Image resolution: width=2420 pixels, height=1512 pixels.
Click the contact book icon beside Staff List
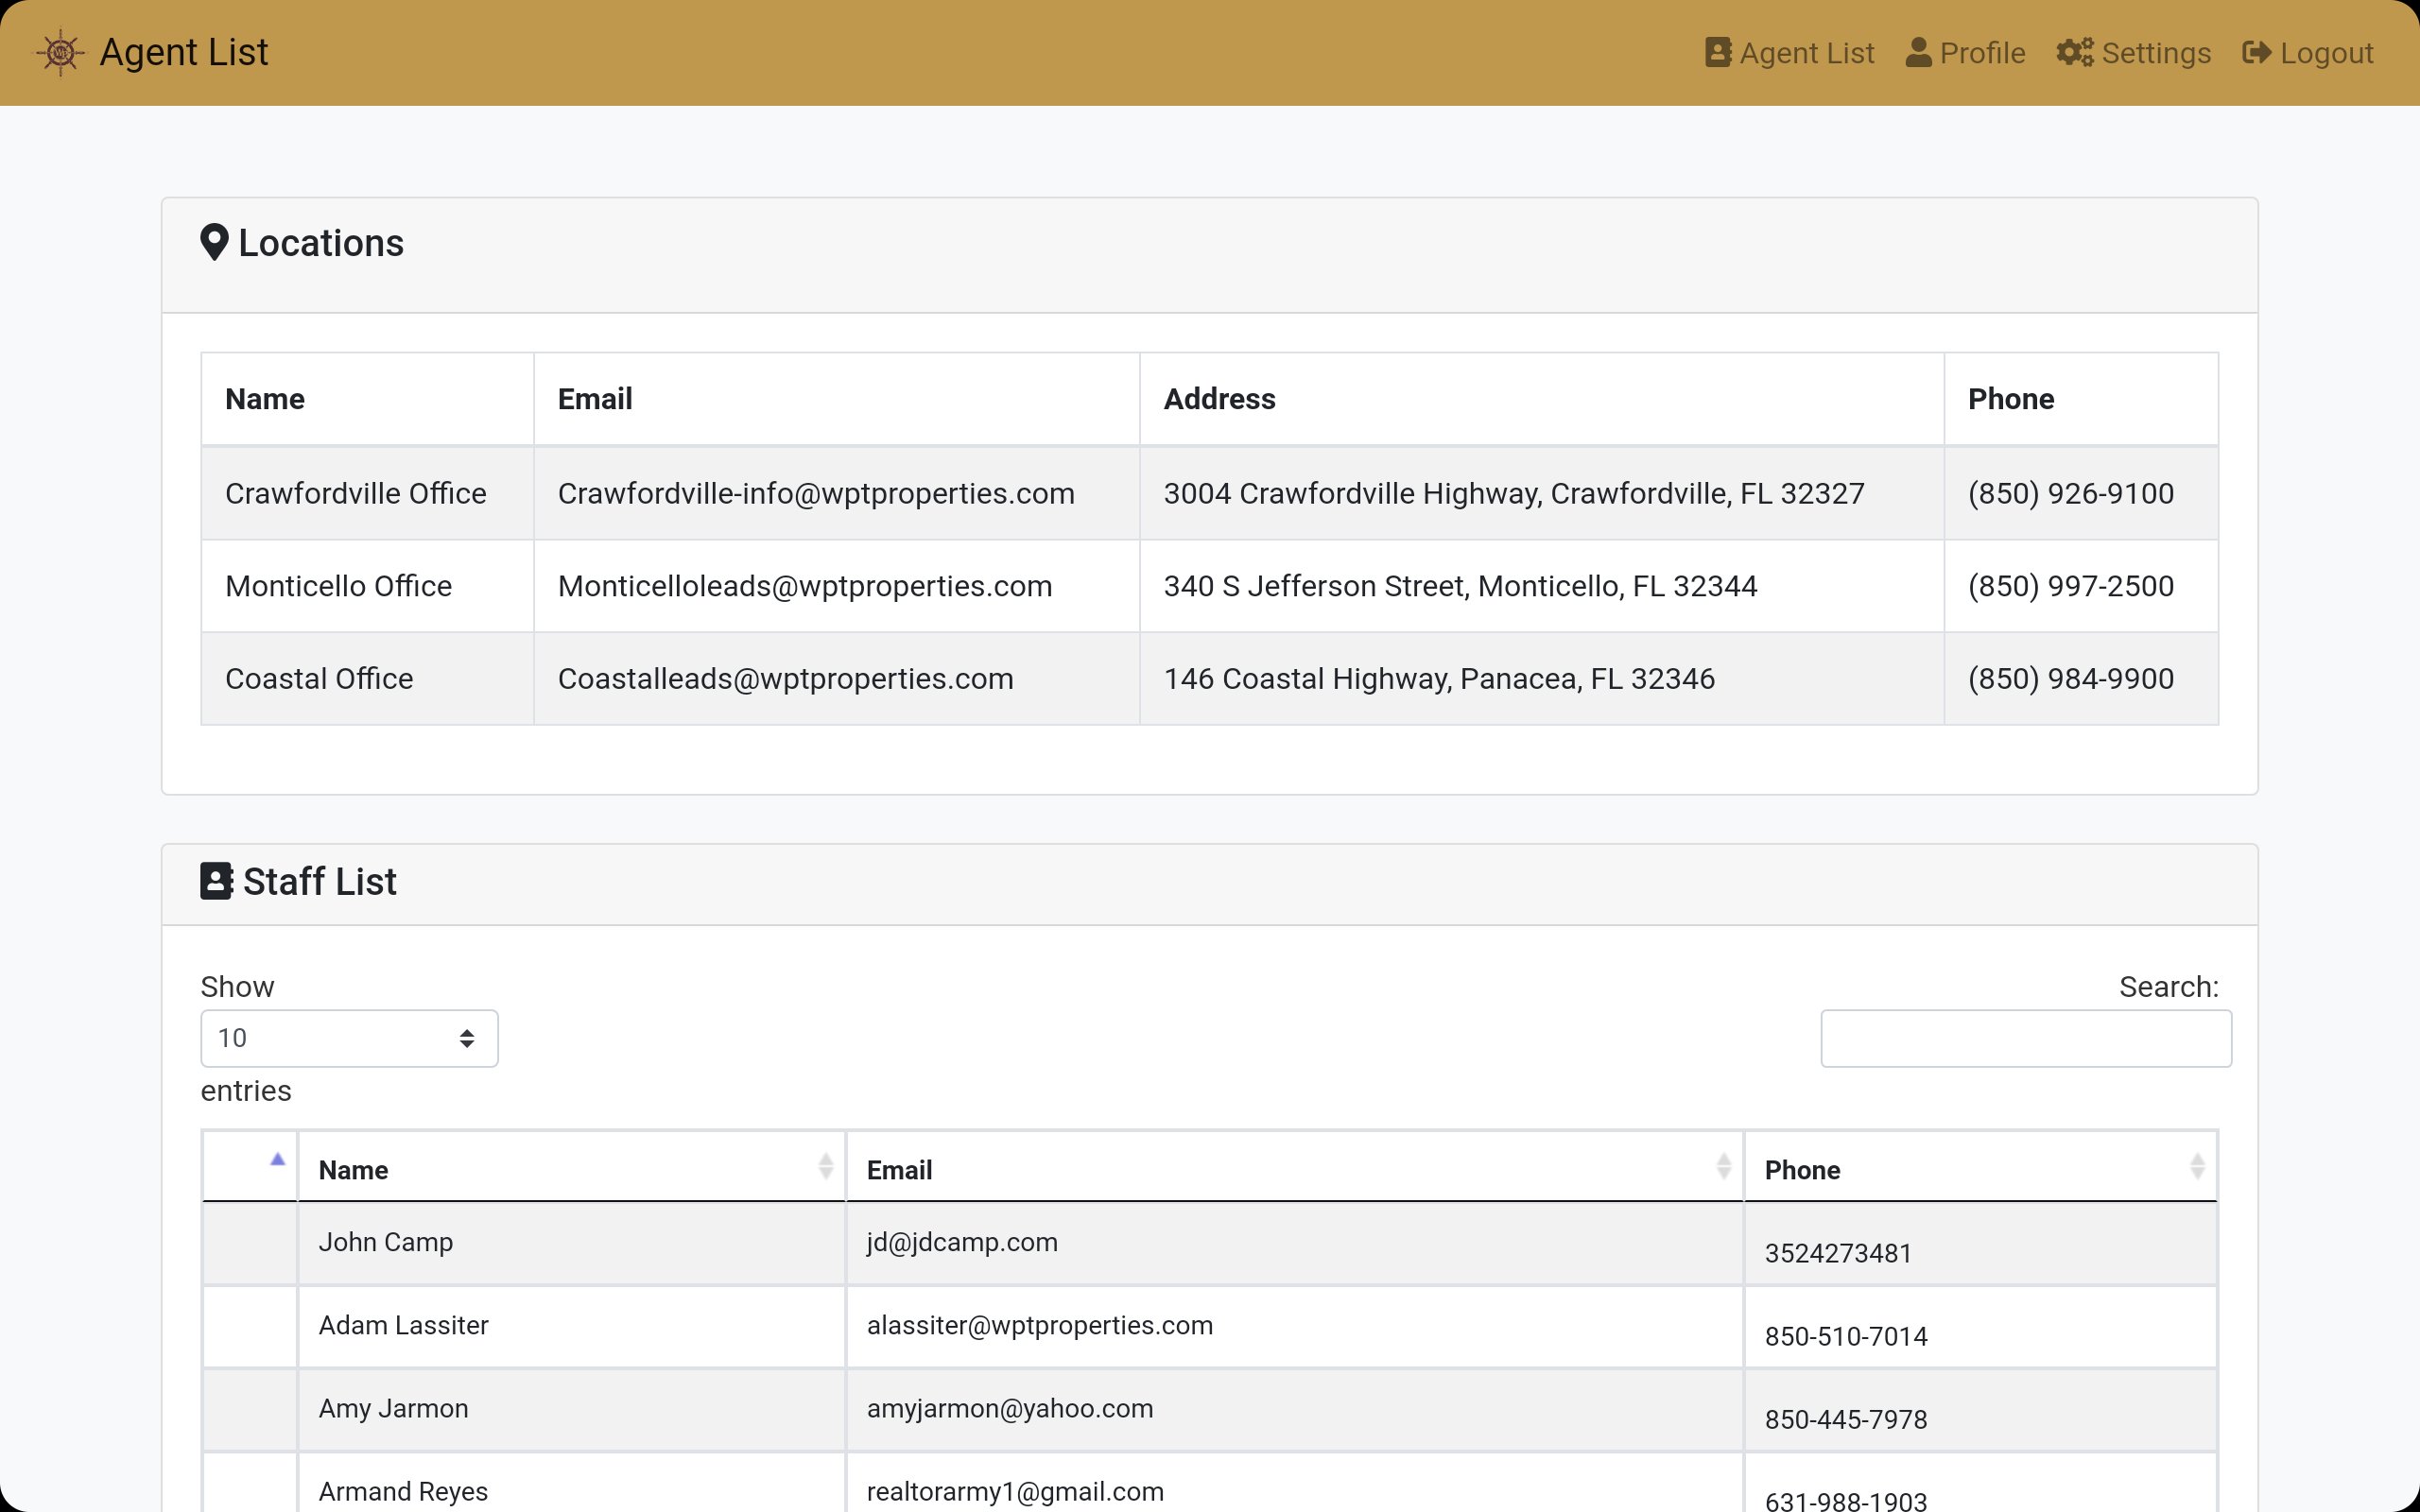[x=216, y=881]
